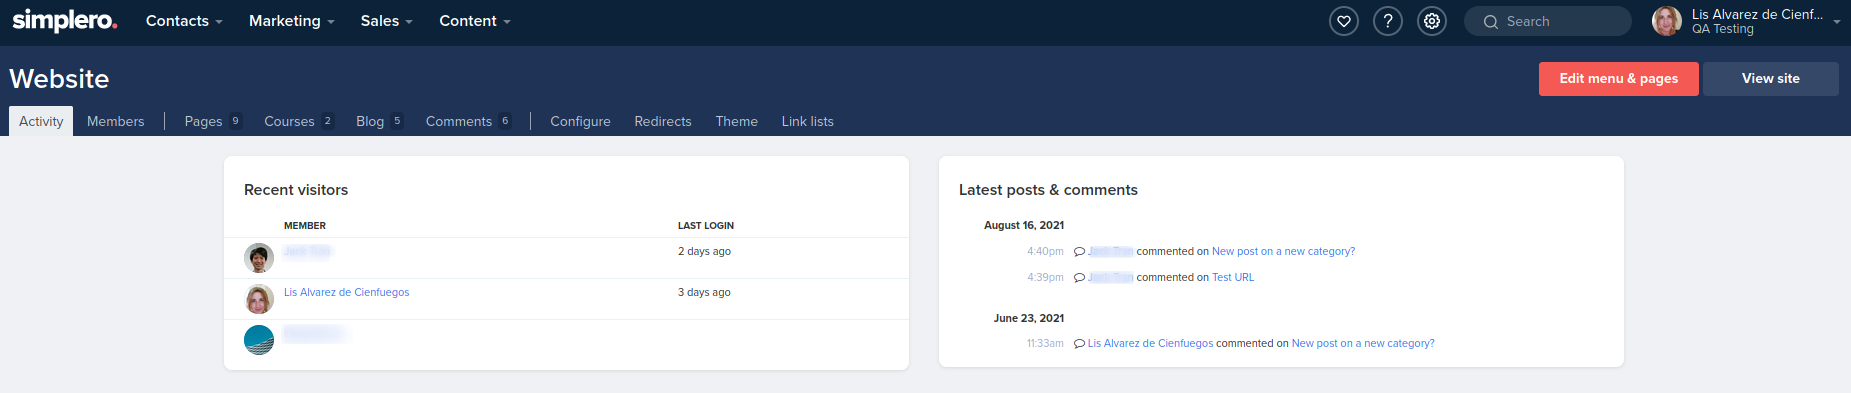Click the blurred commenter name at 4:40pm
The height and width of the screenshot is (393, 1851).
1111,252
